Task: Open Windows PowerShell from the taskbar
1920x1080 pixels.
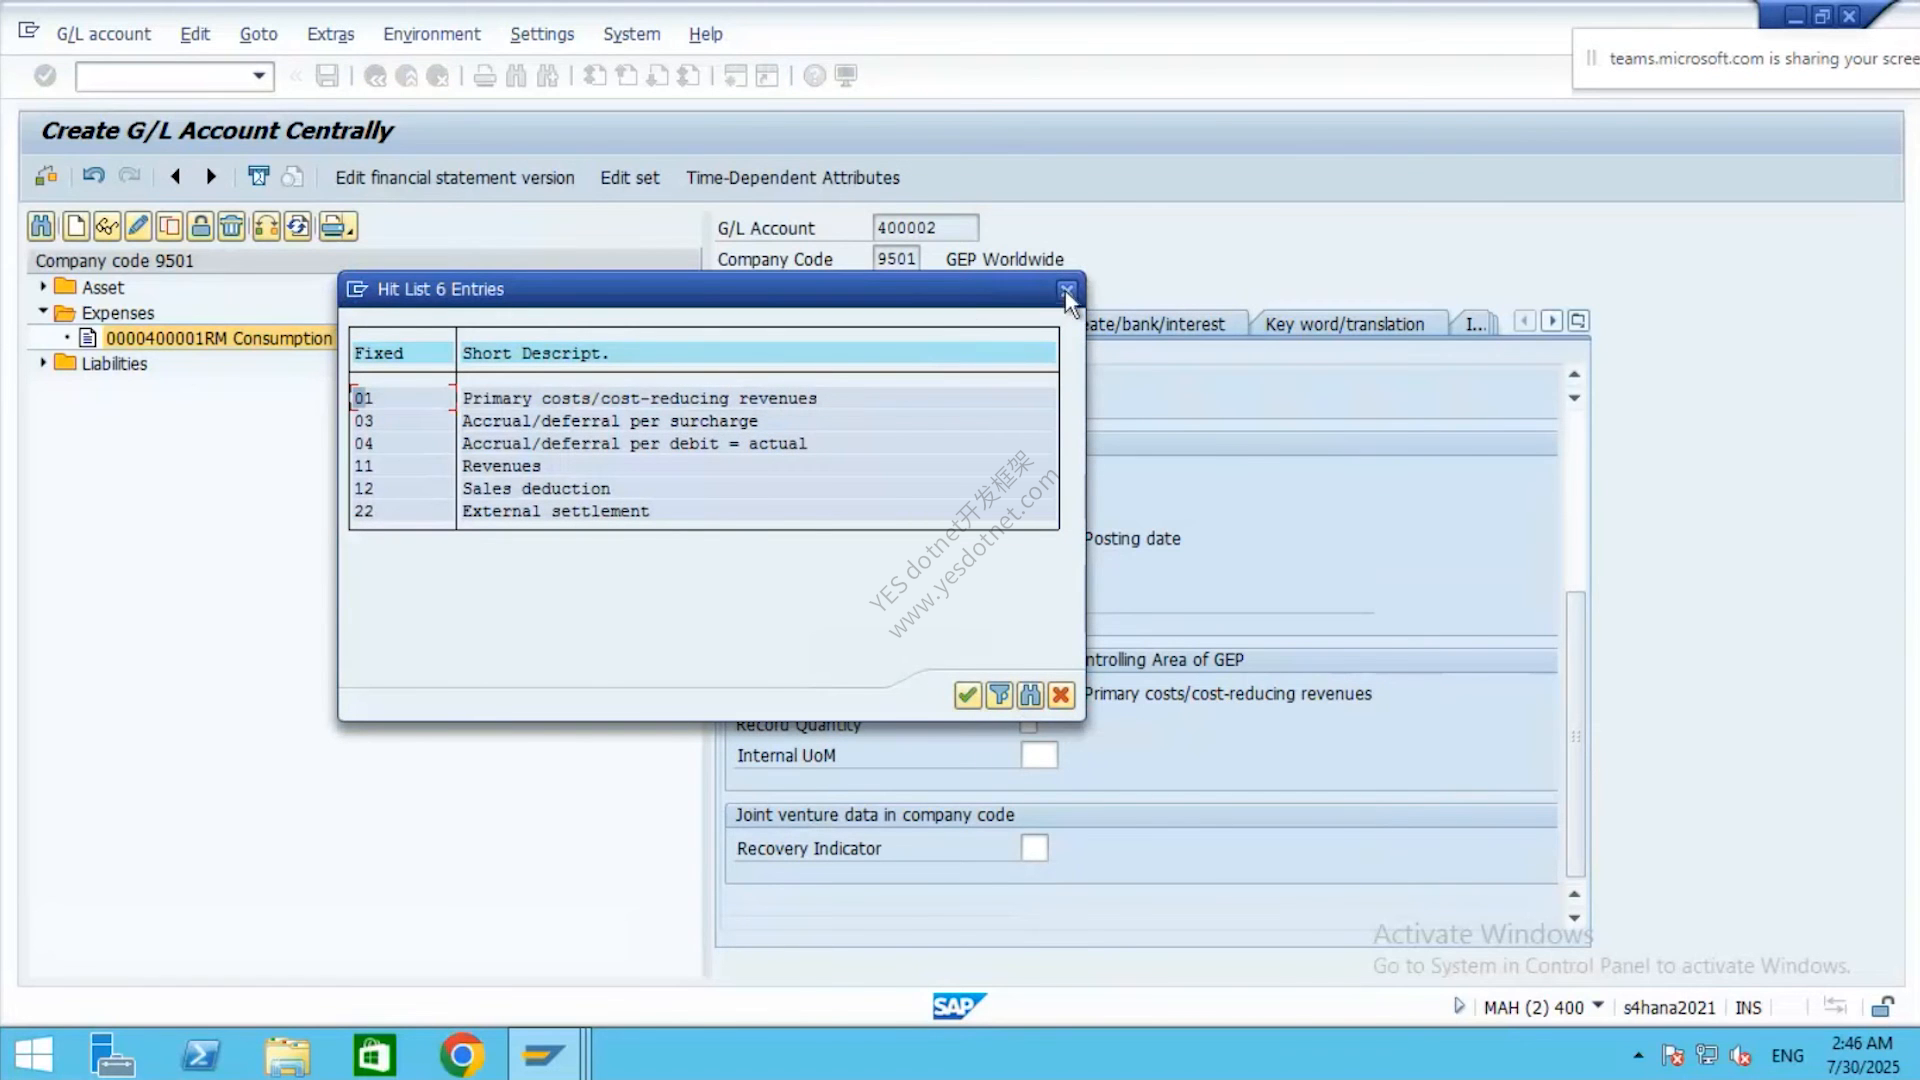Action: (x=200, y=1055)
